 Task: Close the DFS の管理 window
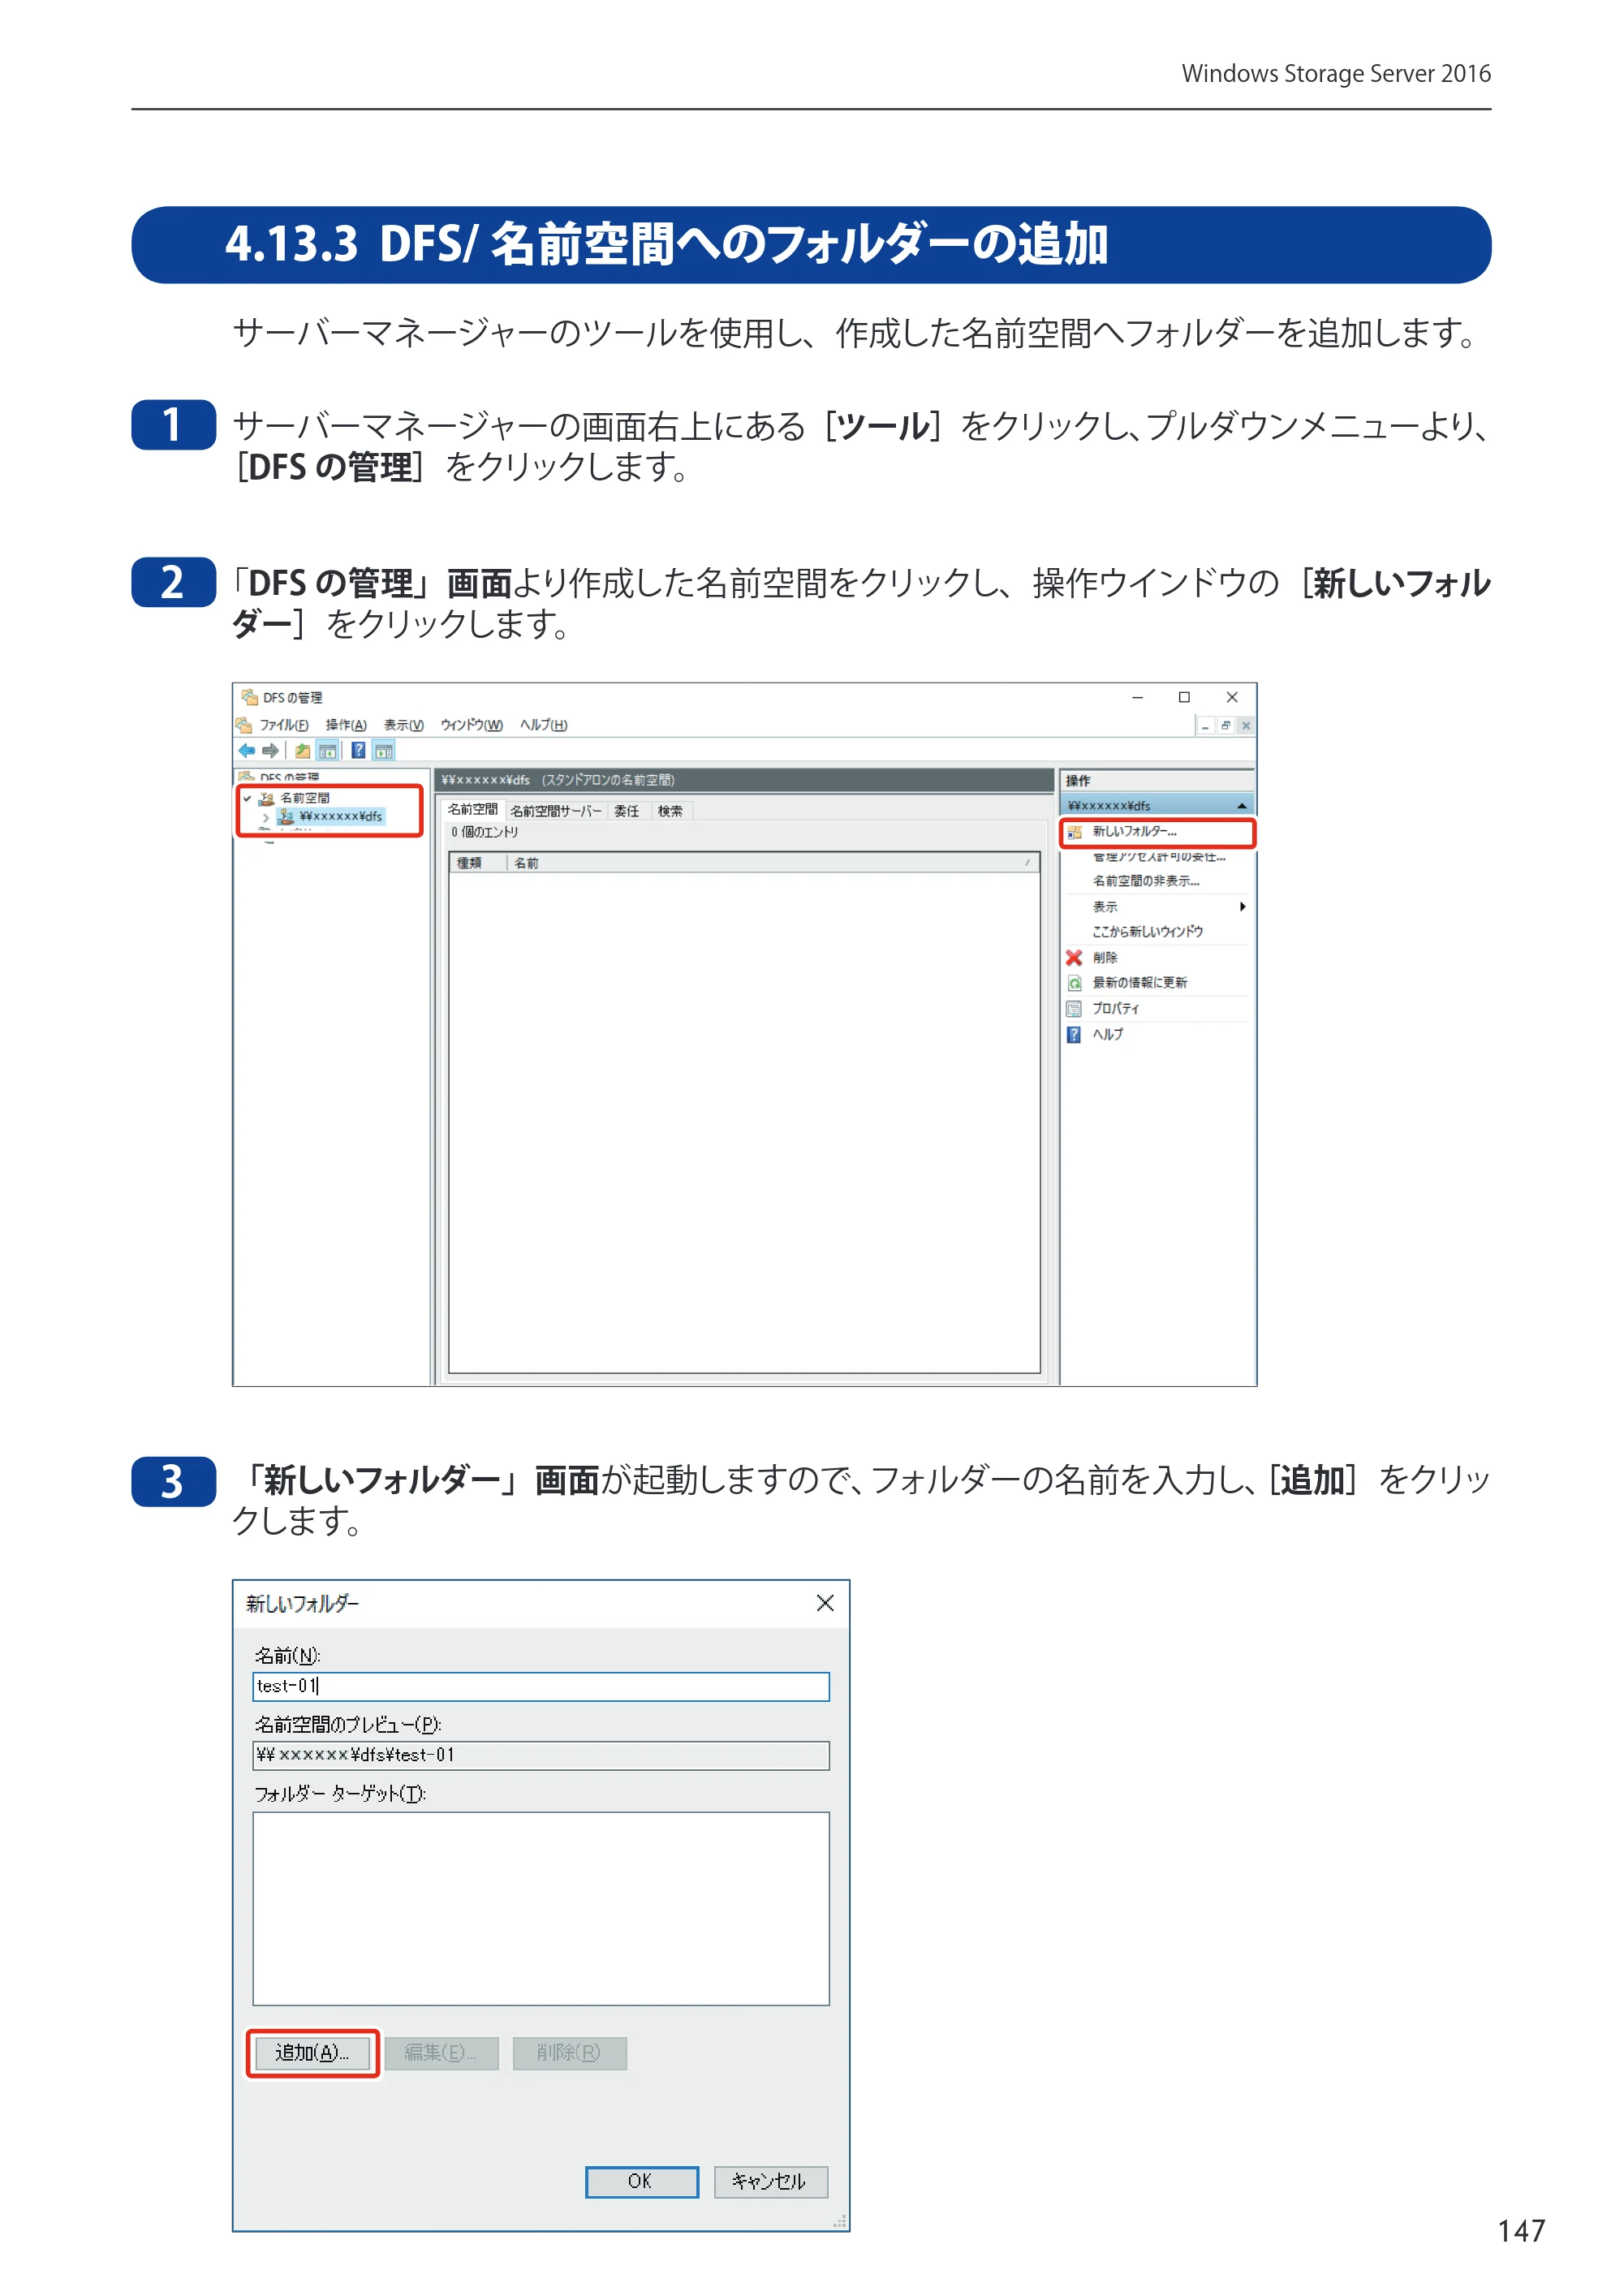pyautogui.click(x=1233, y=698)
